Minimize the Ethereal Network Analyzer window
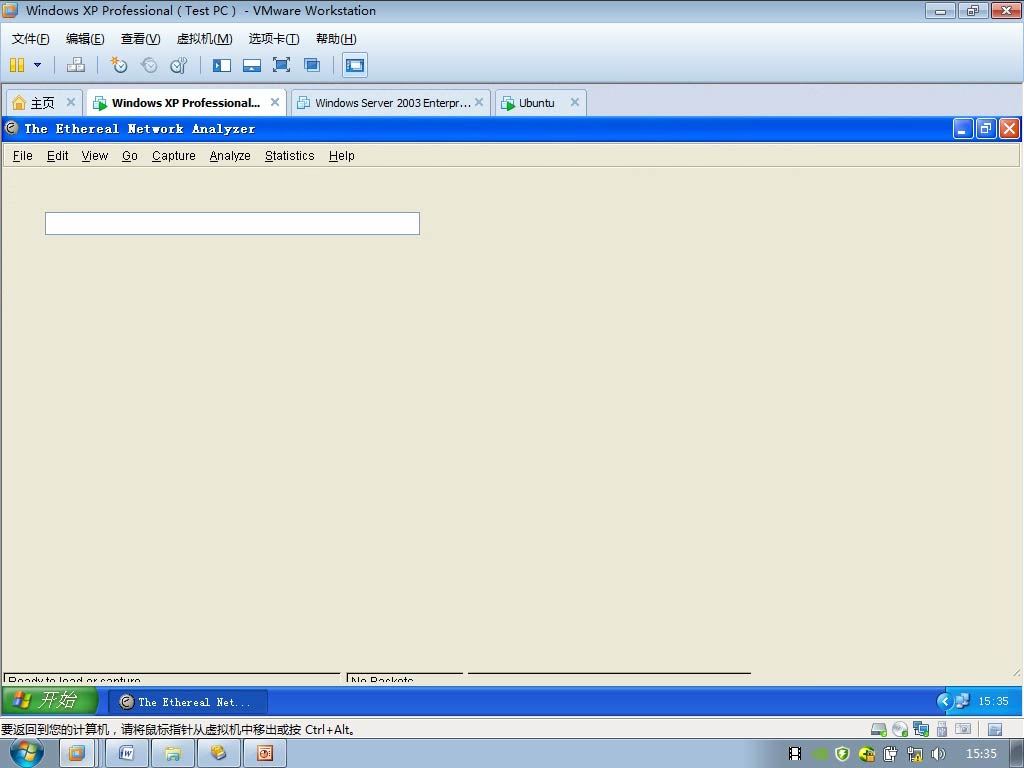Viewport: 1024px width, 768px height. [963, 129]
